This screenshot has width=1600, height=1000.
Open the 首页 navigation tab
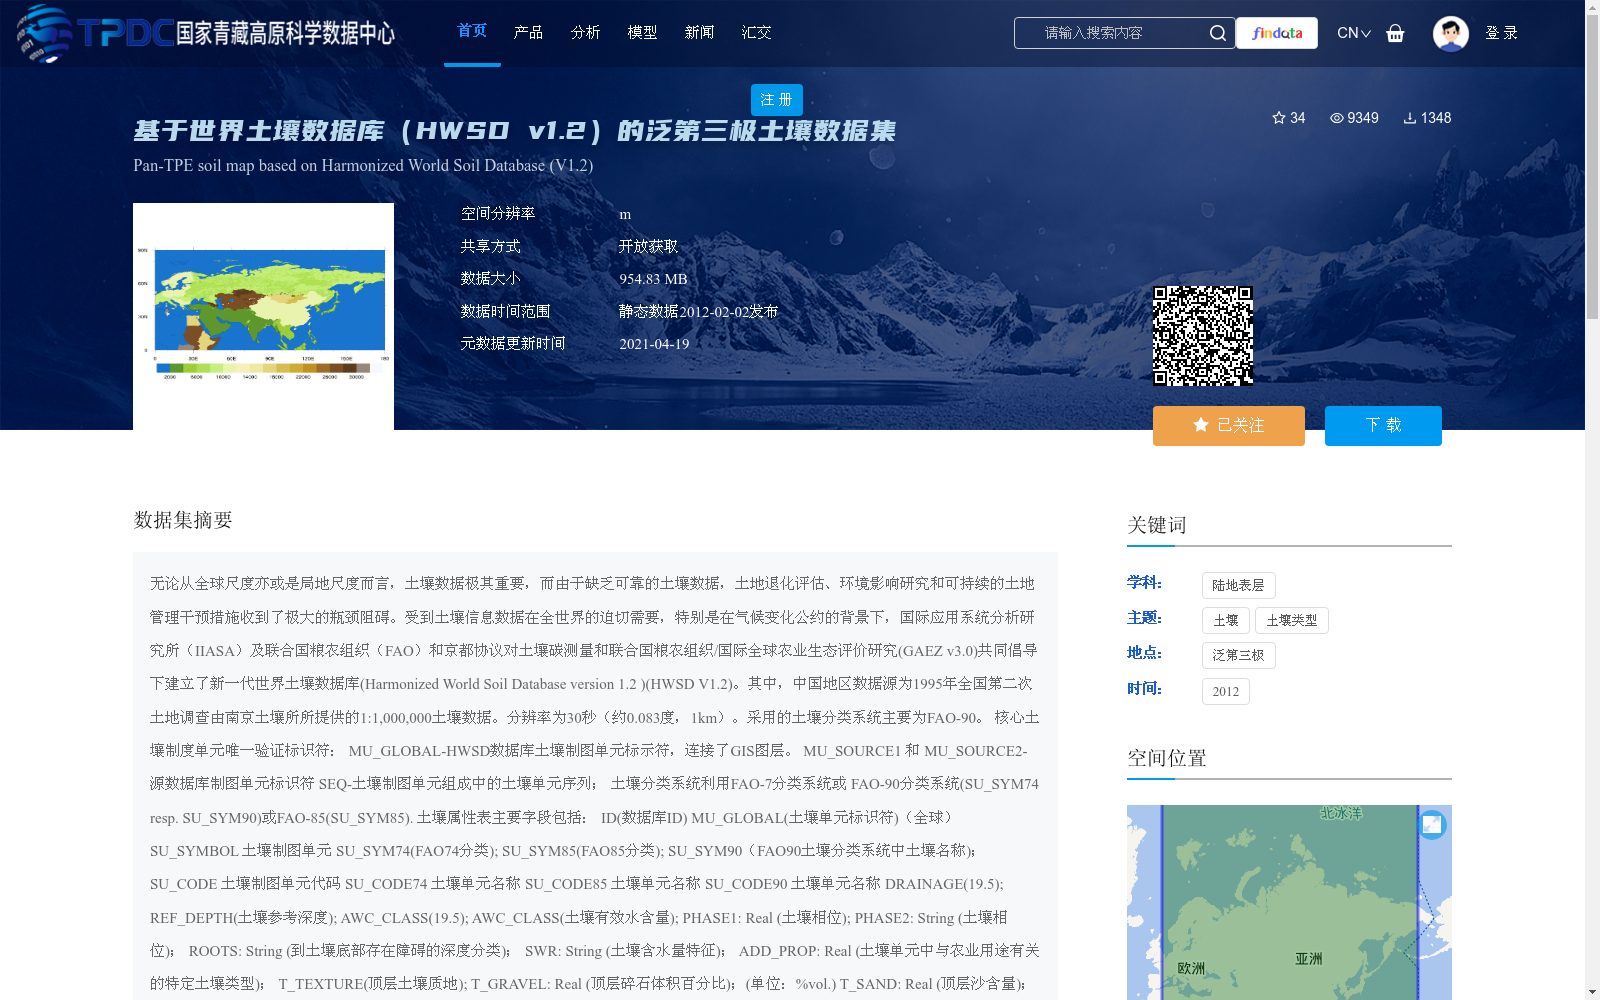472,31
